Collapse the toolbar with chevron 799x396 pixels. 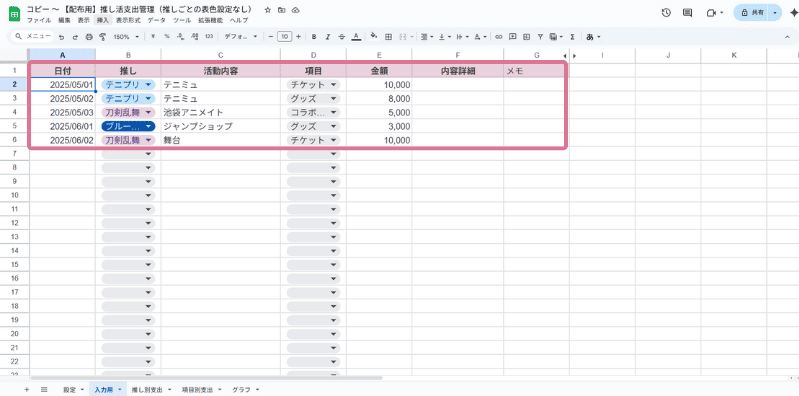coord(787,37)
